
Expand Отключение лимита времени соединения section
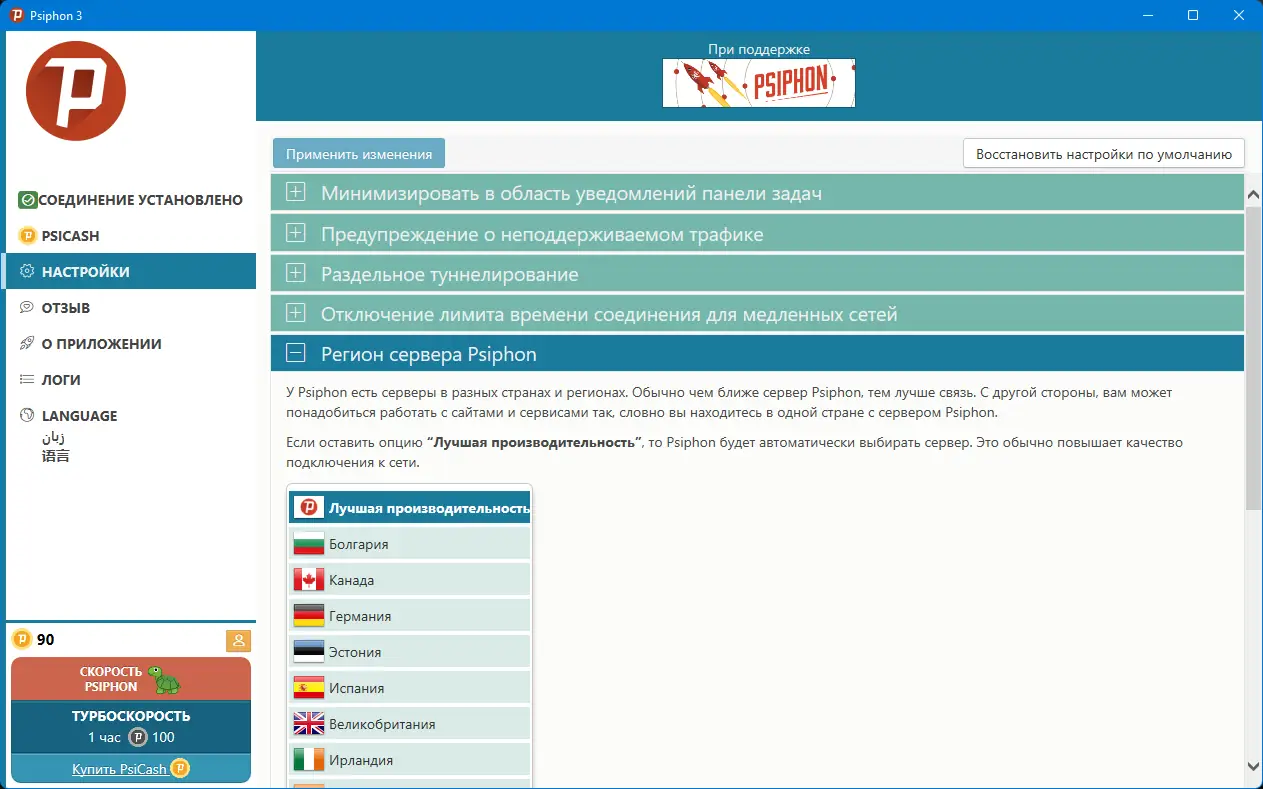click(x=757, y=314)
